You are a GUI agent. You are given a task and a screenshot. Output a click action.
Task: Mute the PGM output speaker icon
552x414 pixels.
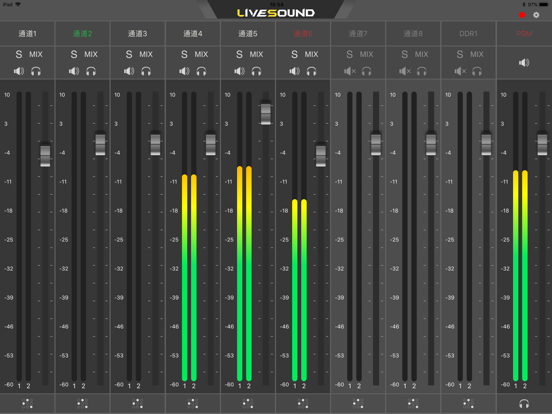click(524, 63)
